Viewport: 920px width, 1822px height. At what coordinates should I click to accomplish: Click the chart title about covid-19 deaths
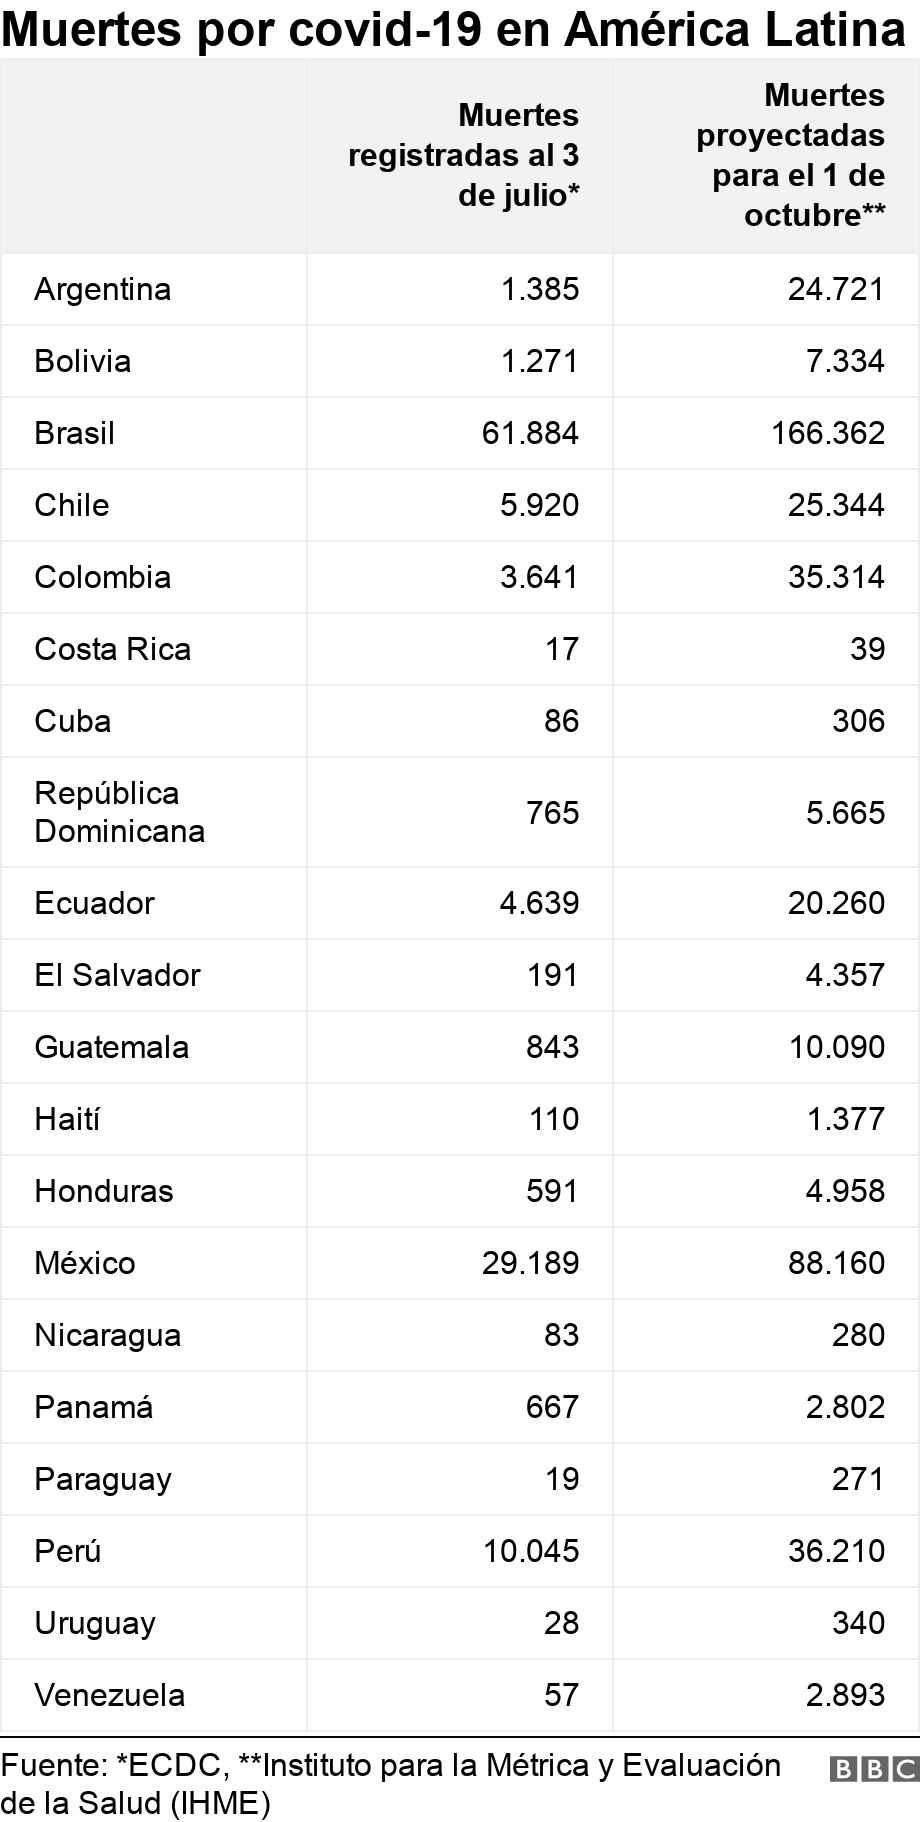coord(453,30)
